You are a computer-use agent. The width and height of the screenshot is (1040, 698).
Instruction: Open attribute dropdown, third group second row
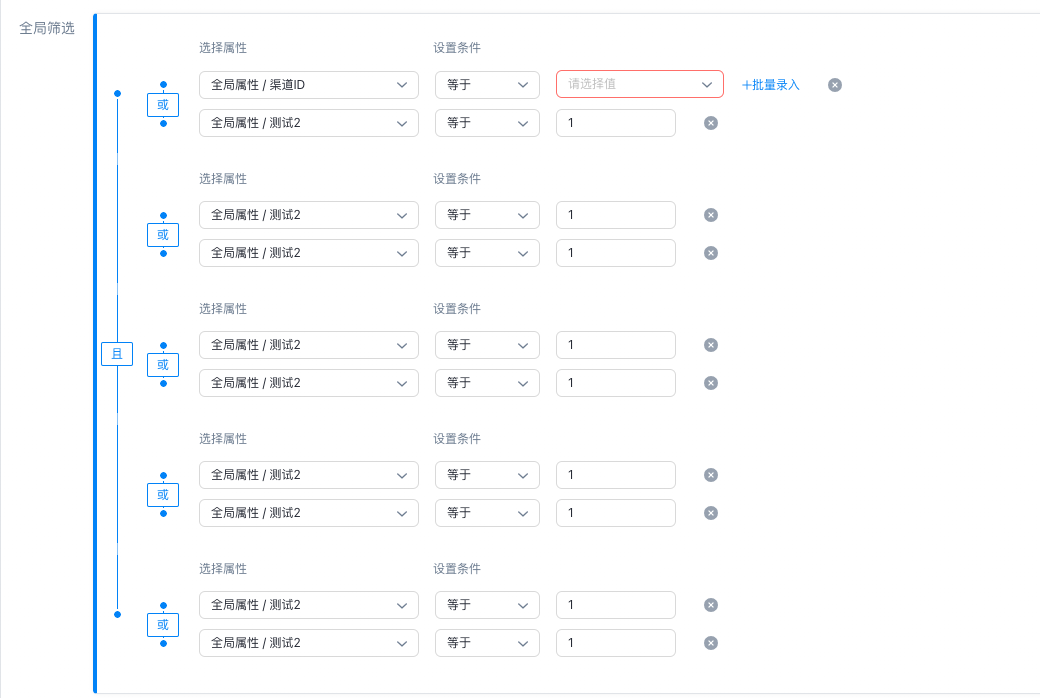point(308,383)
